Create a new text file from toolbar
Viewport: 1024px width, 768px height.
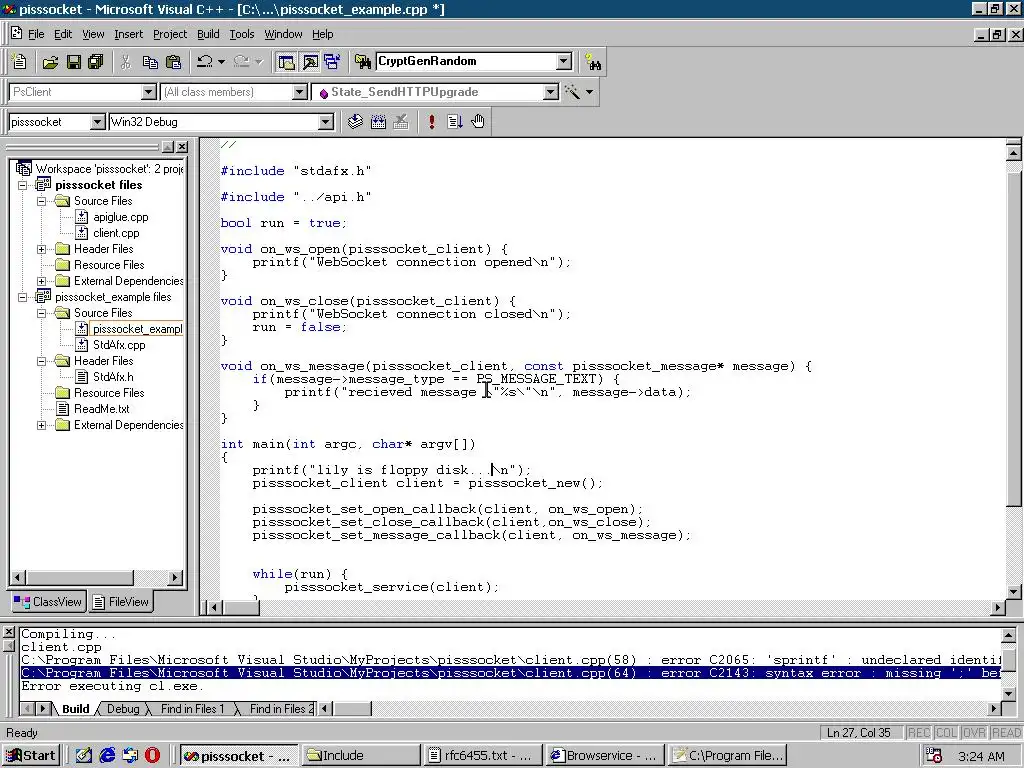[x=20, y=62]
